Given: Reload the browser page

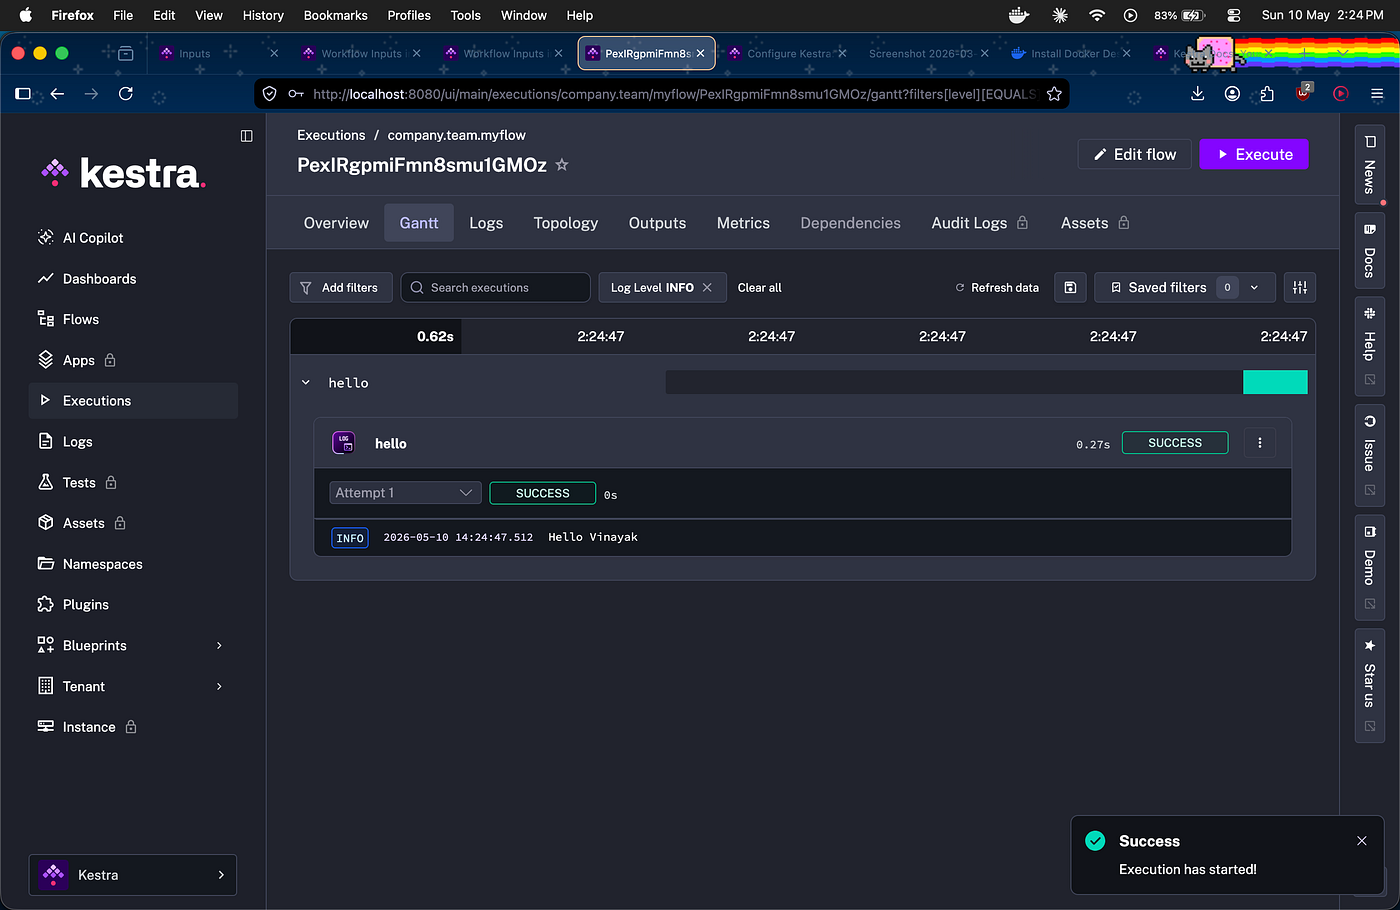Looking at the screenshot, I should (x=126, y=93).
